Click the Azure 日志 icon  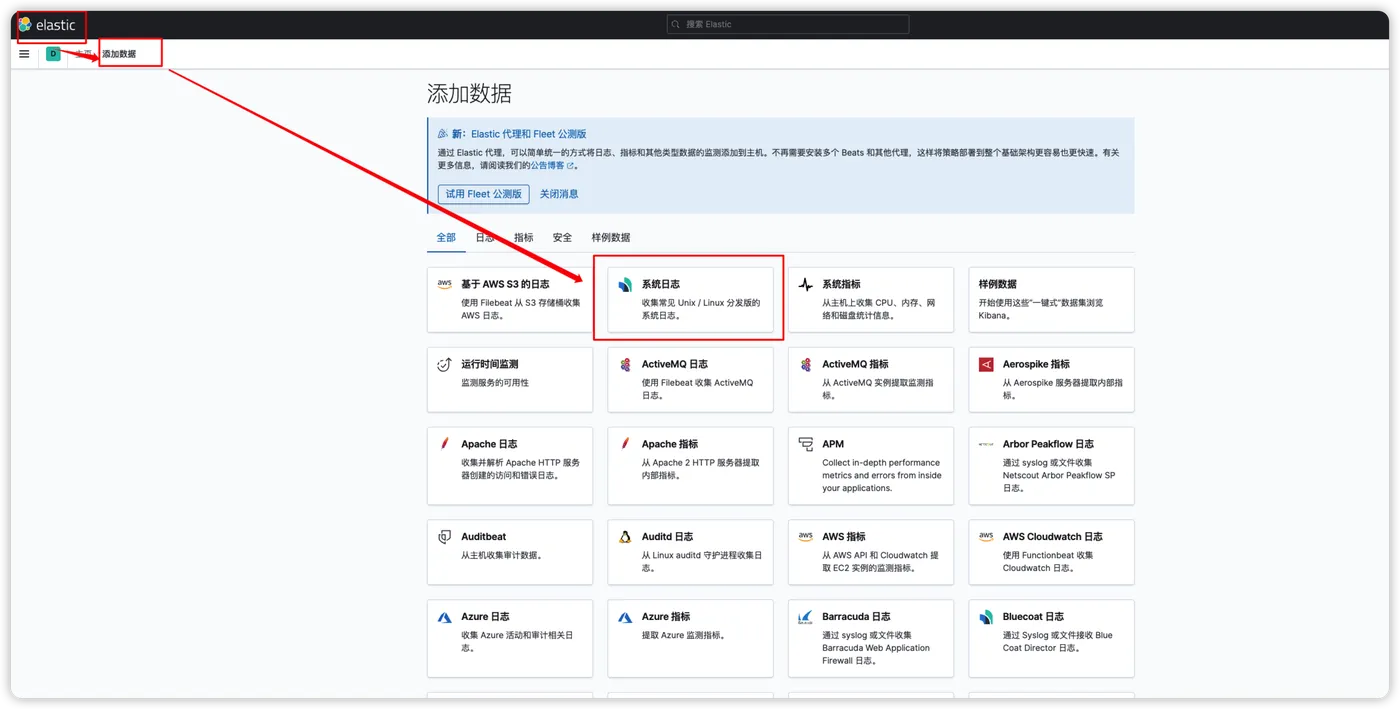[445, 618]
